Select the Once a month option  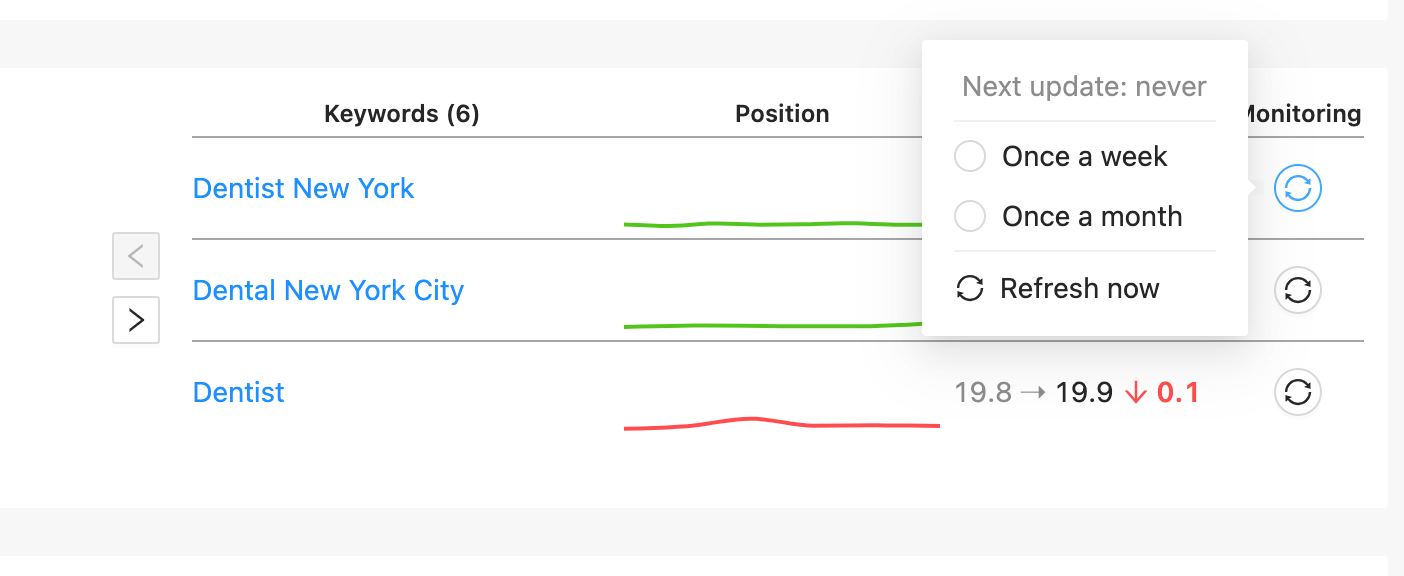tap(970, 217)
